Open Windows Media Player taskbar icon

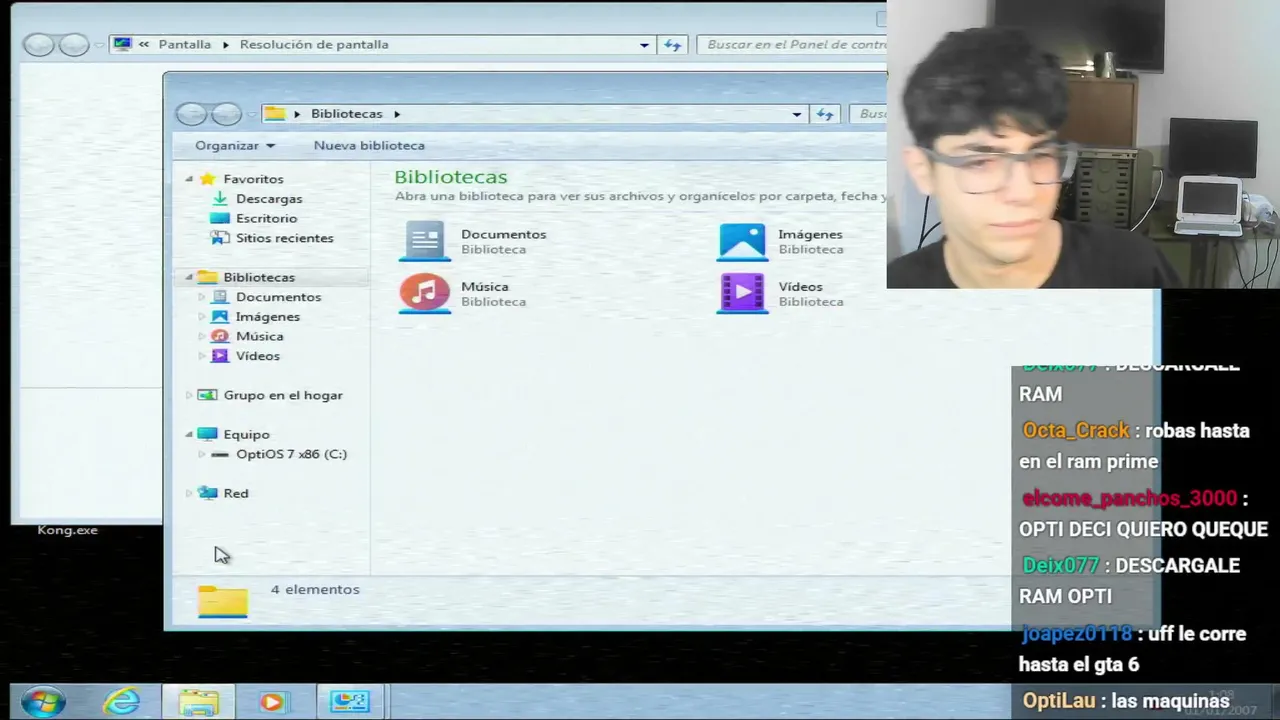pyautogui.click(x=272, y=702)
